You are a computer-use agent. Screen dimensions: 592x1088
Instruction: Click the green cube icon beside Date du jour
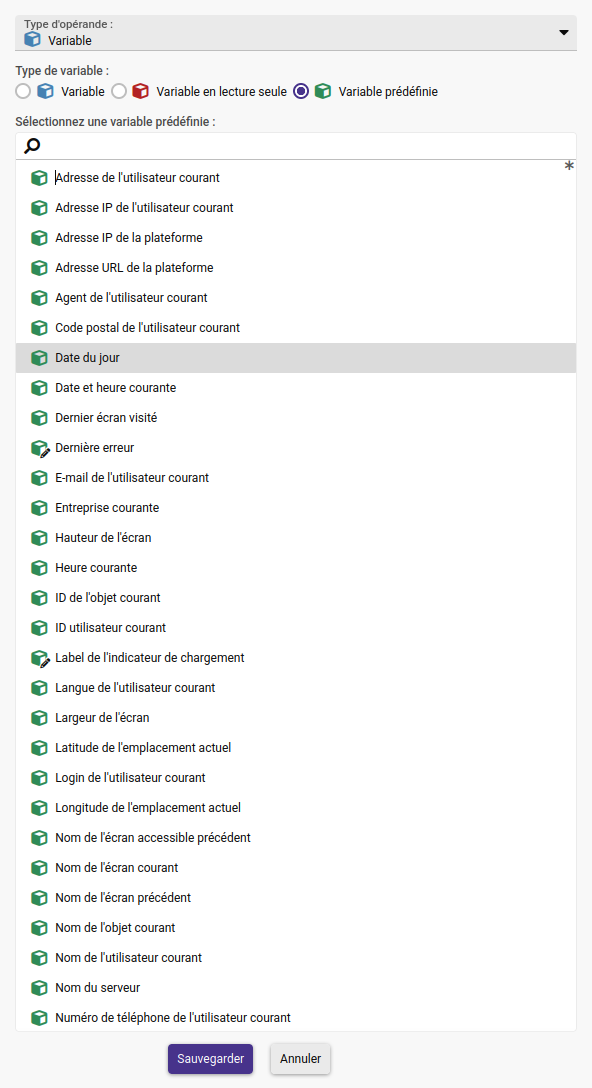click(x=40, y=358)
